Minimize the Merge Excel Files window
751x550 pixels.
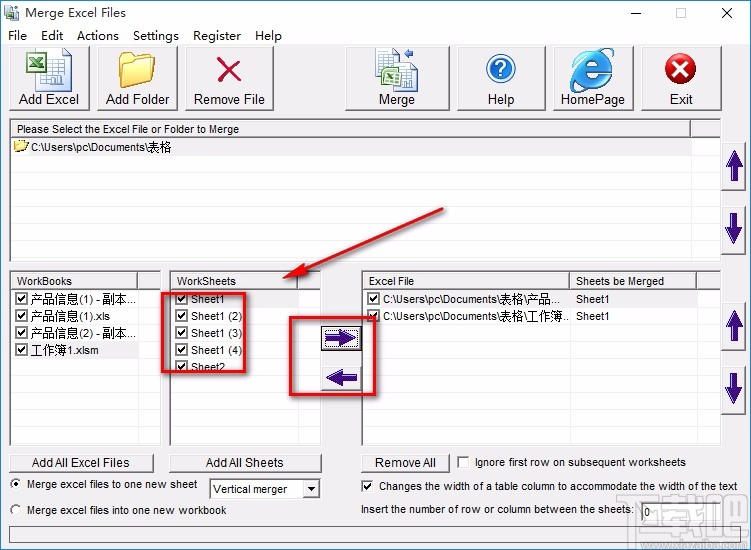click(636, 13)
